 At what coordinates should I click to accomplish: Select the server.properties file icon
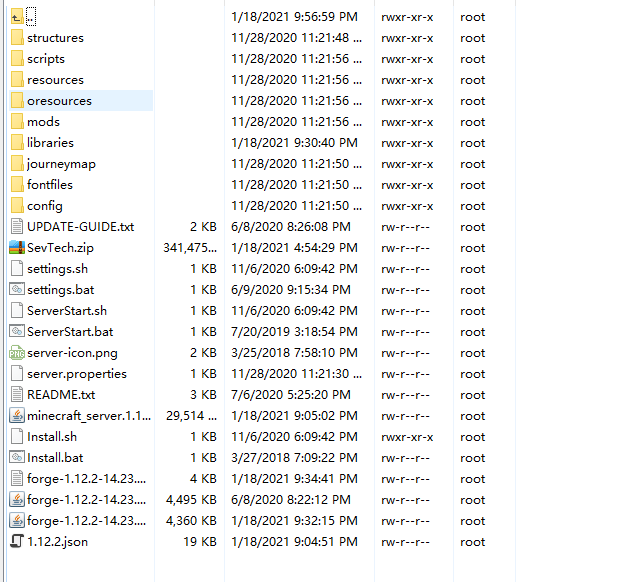click(17, 373)
